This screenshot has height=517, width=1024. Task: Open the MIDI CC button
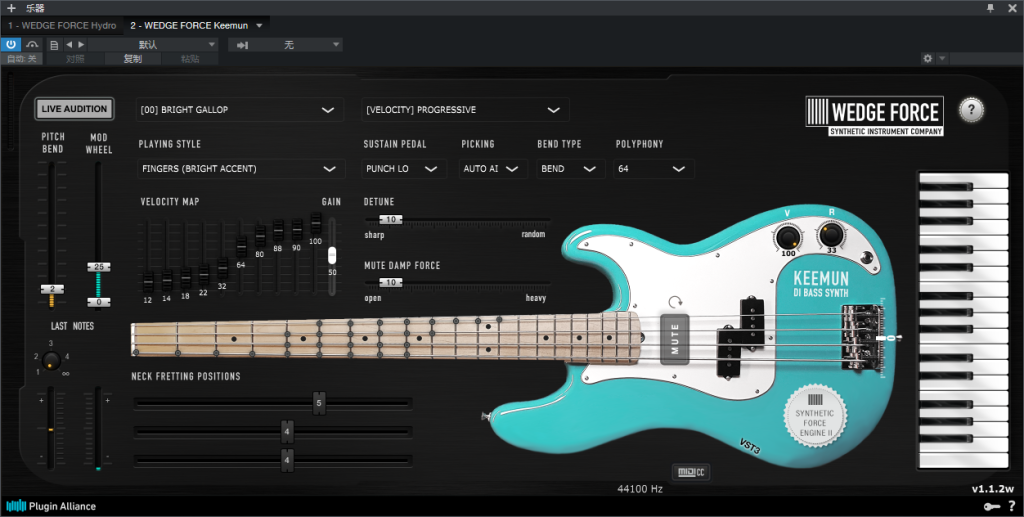pos(691,472)
